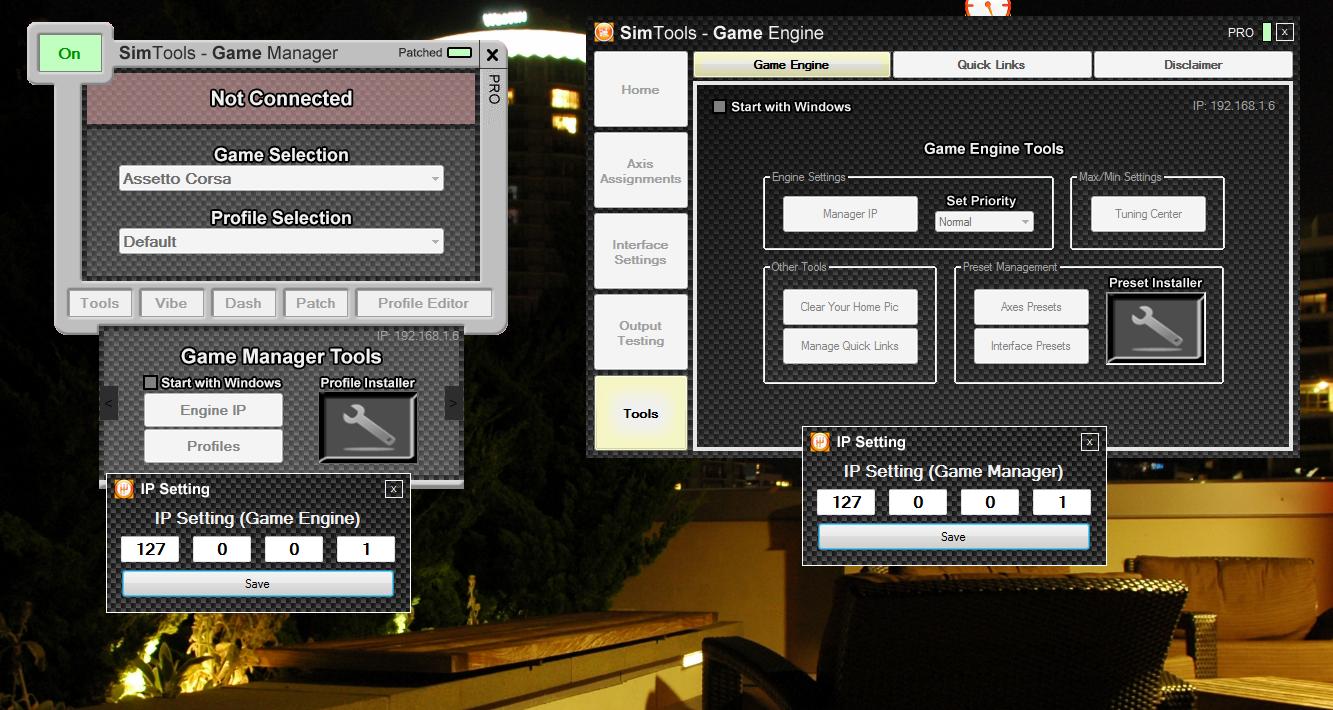Close the IP Setting (Game Engine) dialog
The image size is (1333, 710).
(x=394, y=489)
